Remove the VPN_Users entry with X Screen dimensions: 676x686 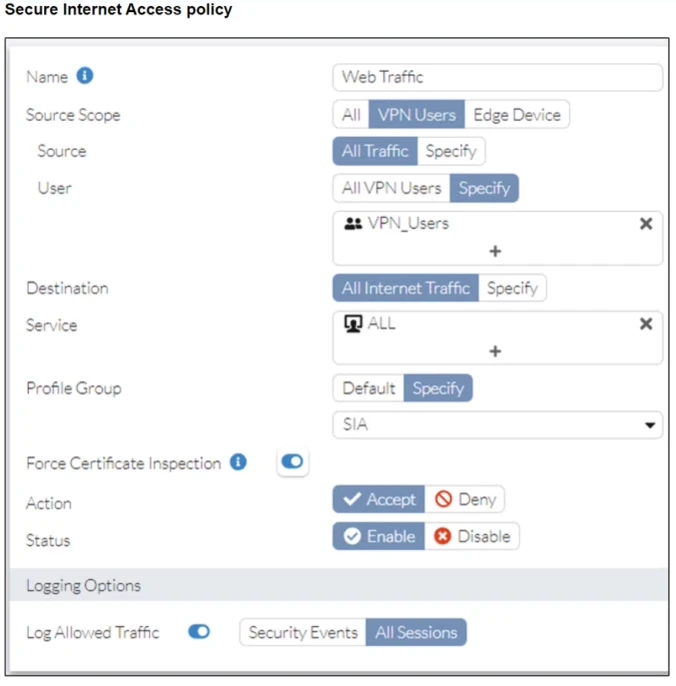coord(646,224)
